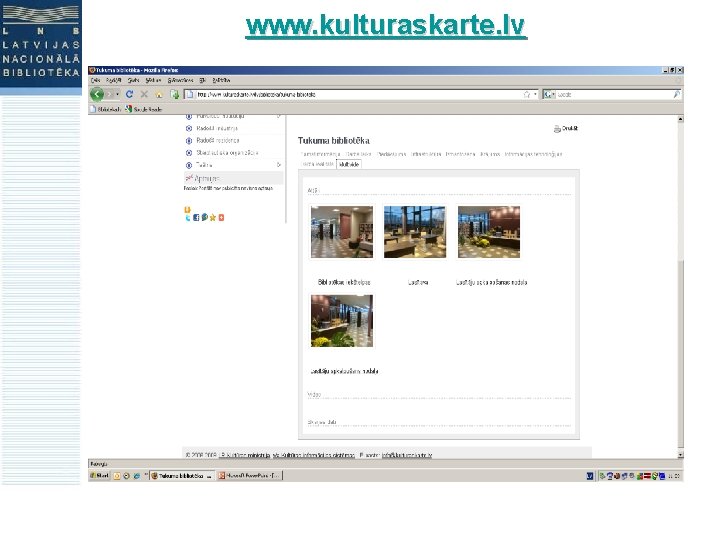Click the first quick launch icon after Start
The width and height of the screenshot is (720, 540).
tap(117, 476)
